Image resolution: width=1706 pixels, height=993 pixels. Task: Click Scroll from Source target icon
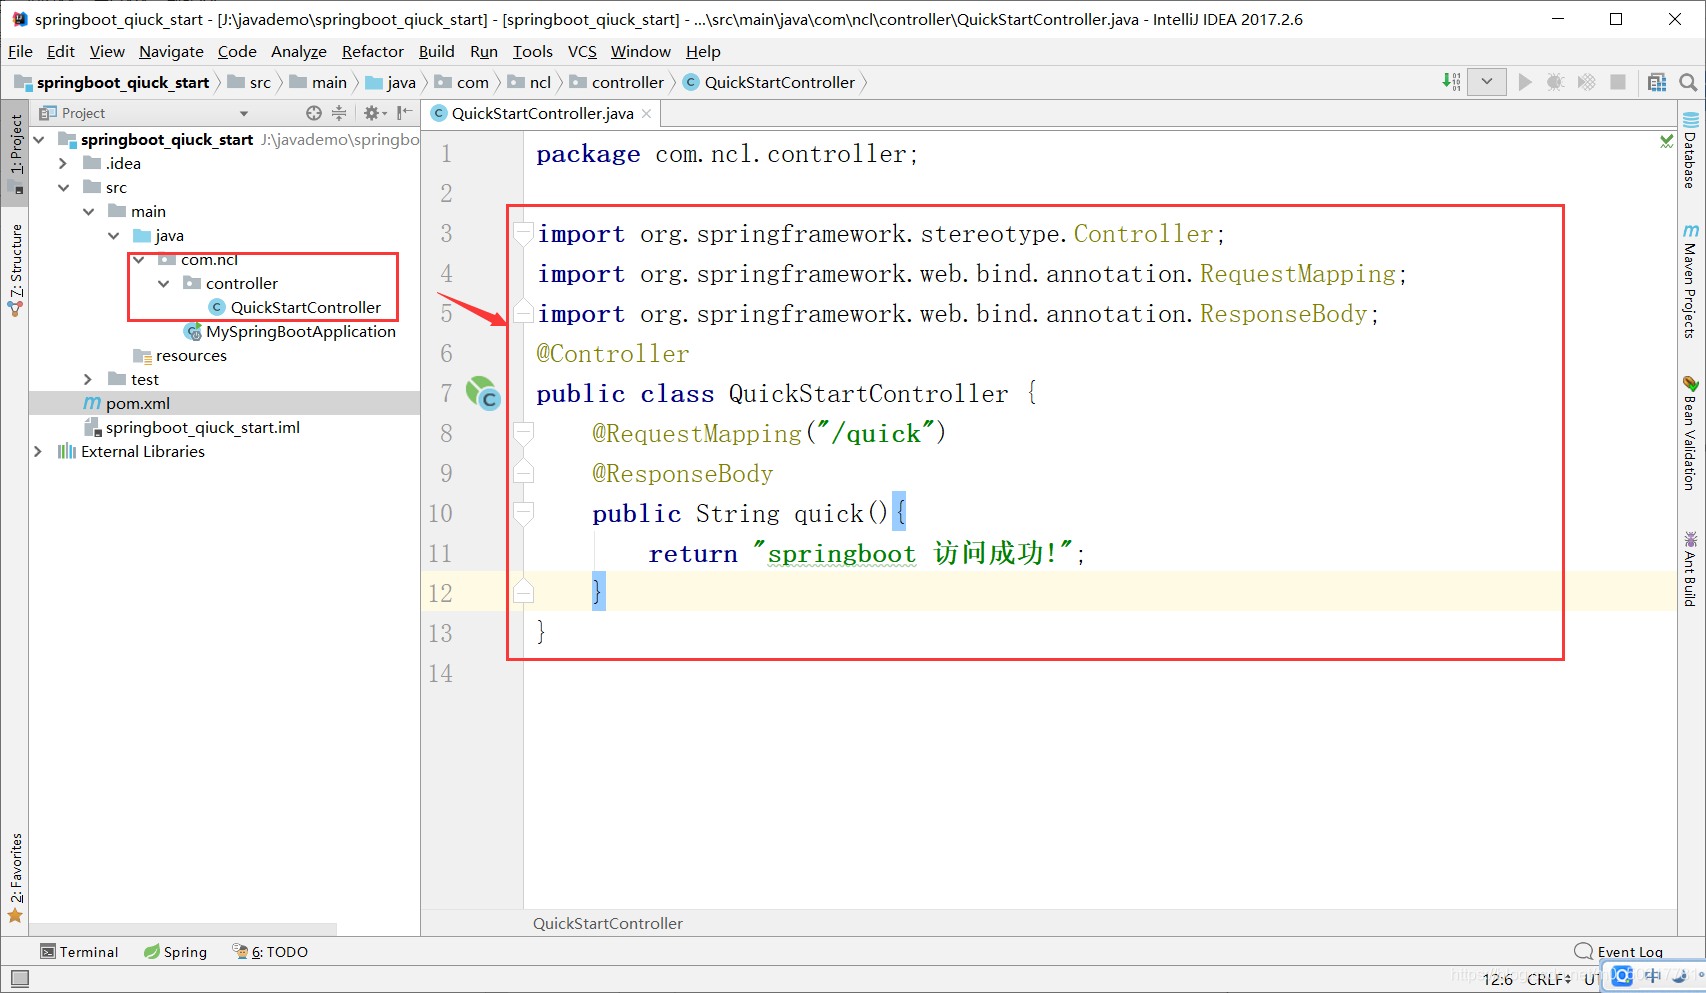click(314, 113)
